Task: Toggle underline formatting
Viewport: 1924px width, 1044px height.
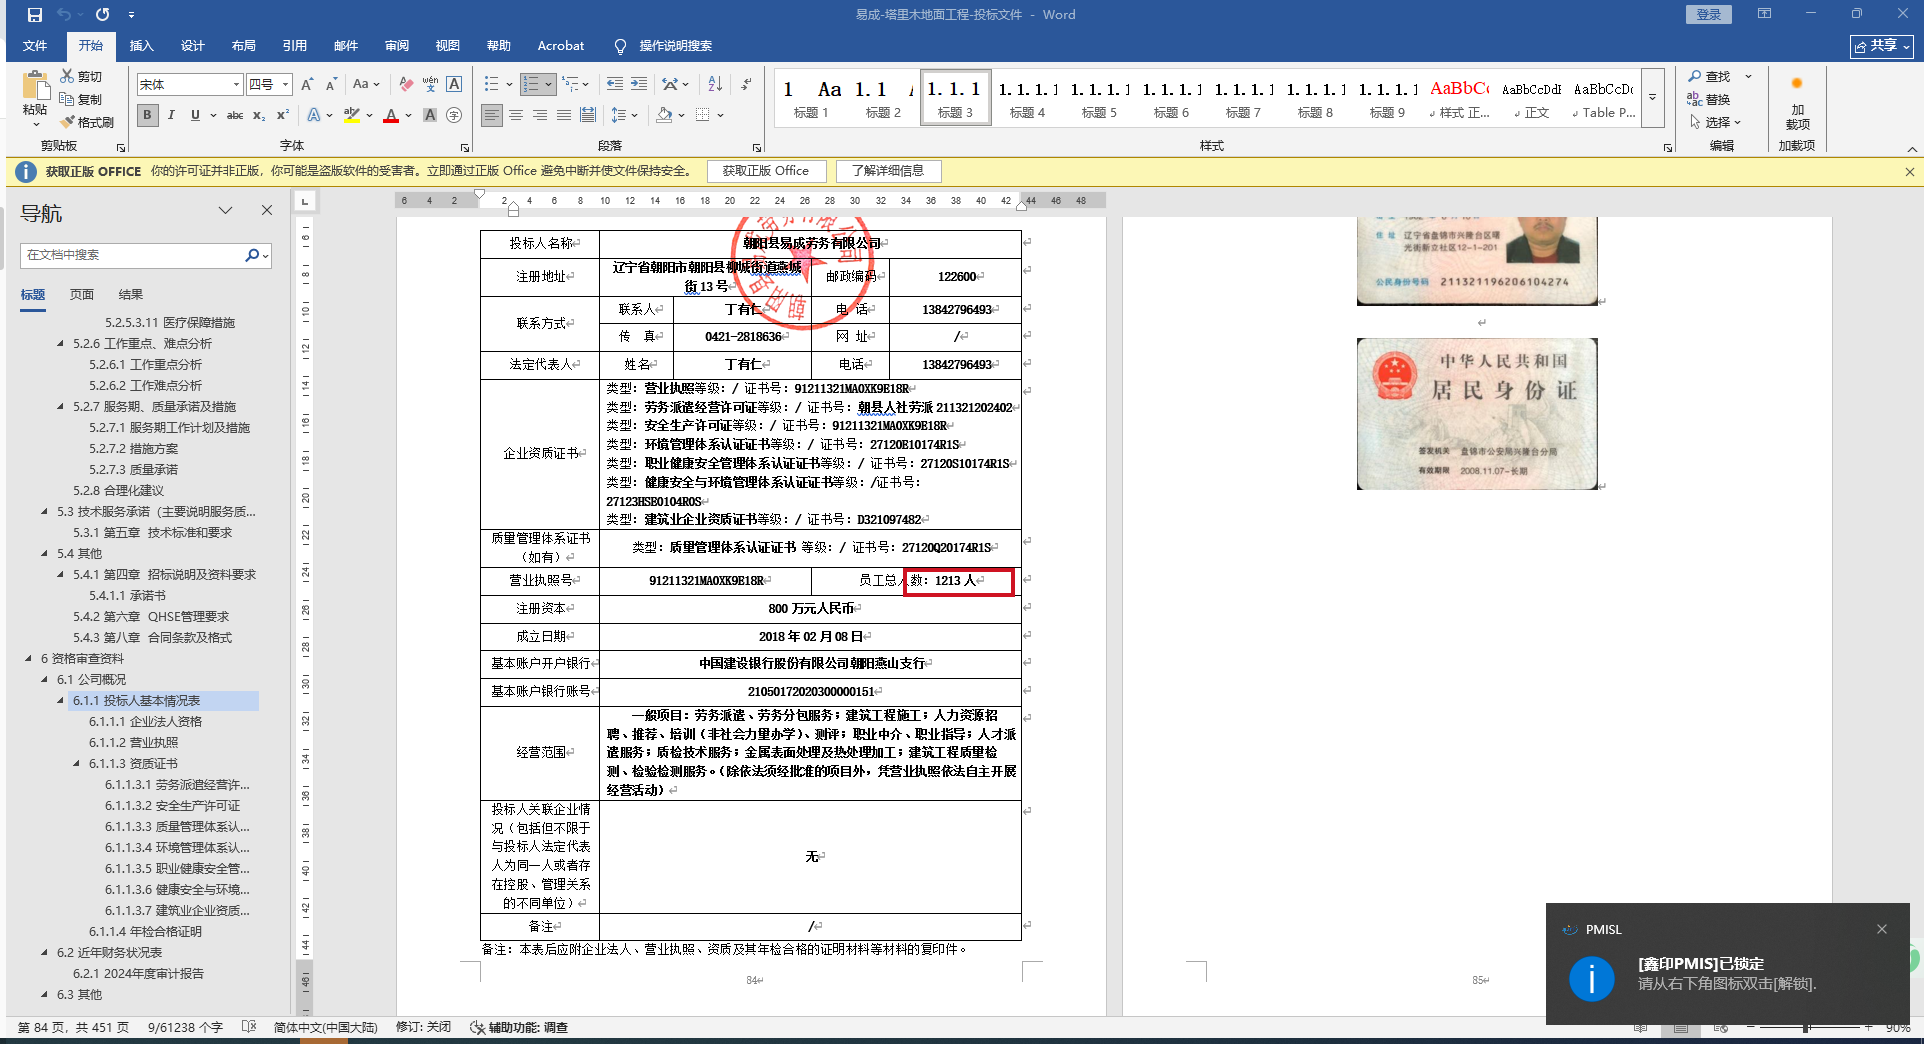Action: [195, 115]
